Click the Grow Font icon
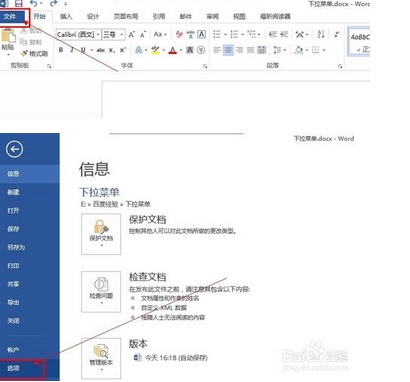The width and height of the screenshot is (410, 382). click(132, 34)
